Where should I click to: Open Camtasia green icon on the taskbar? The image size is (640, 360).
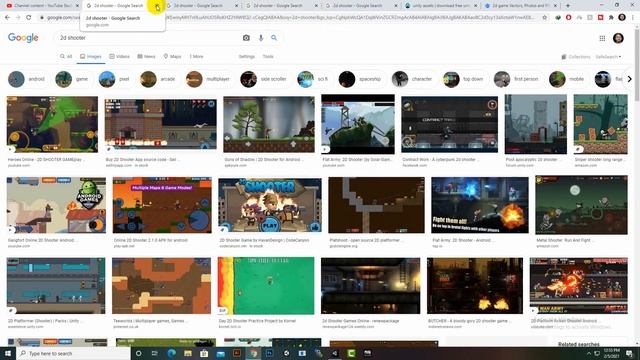coord(351,353)
